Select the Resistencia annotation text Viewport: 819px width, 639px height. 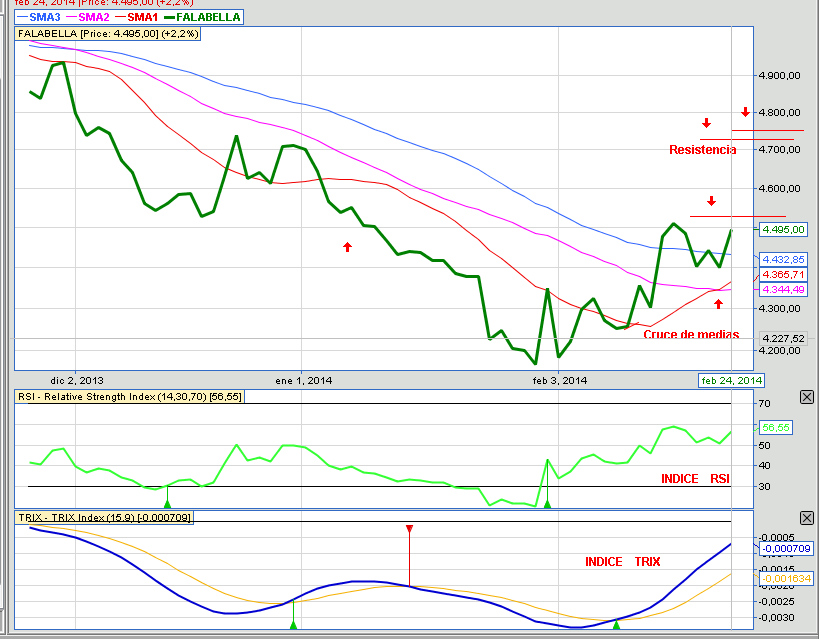pyautogui.click(x=703, y=150)
